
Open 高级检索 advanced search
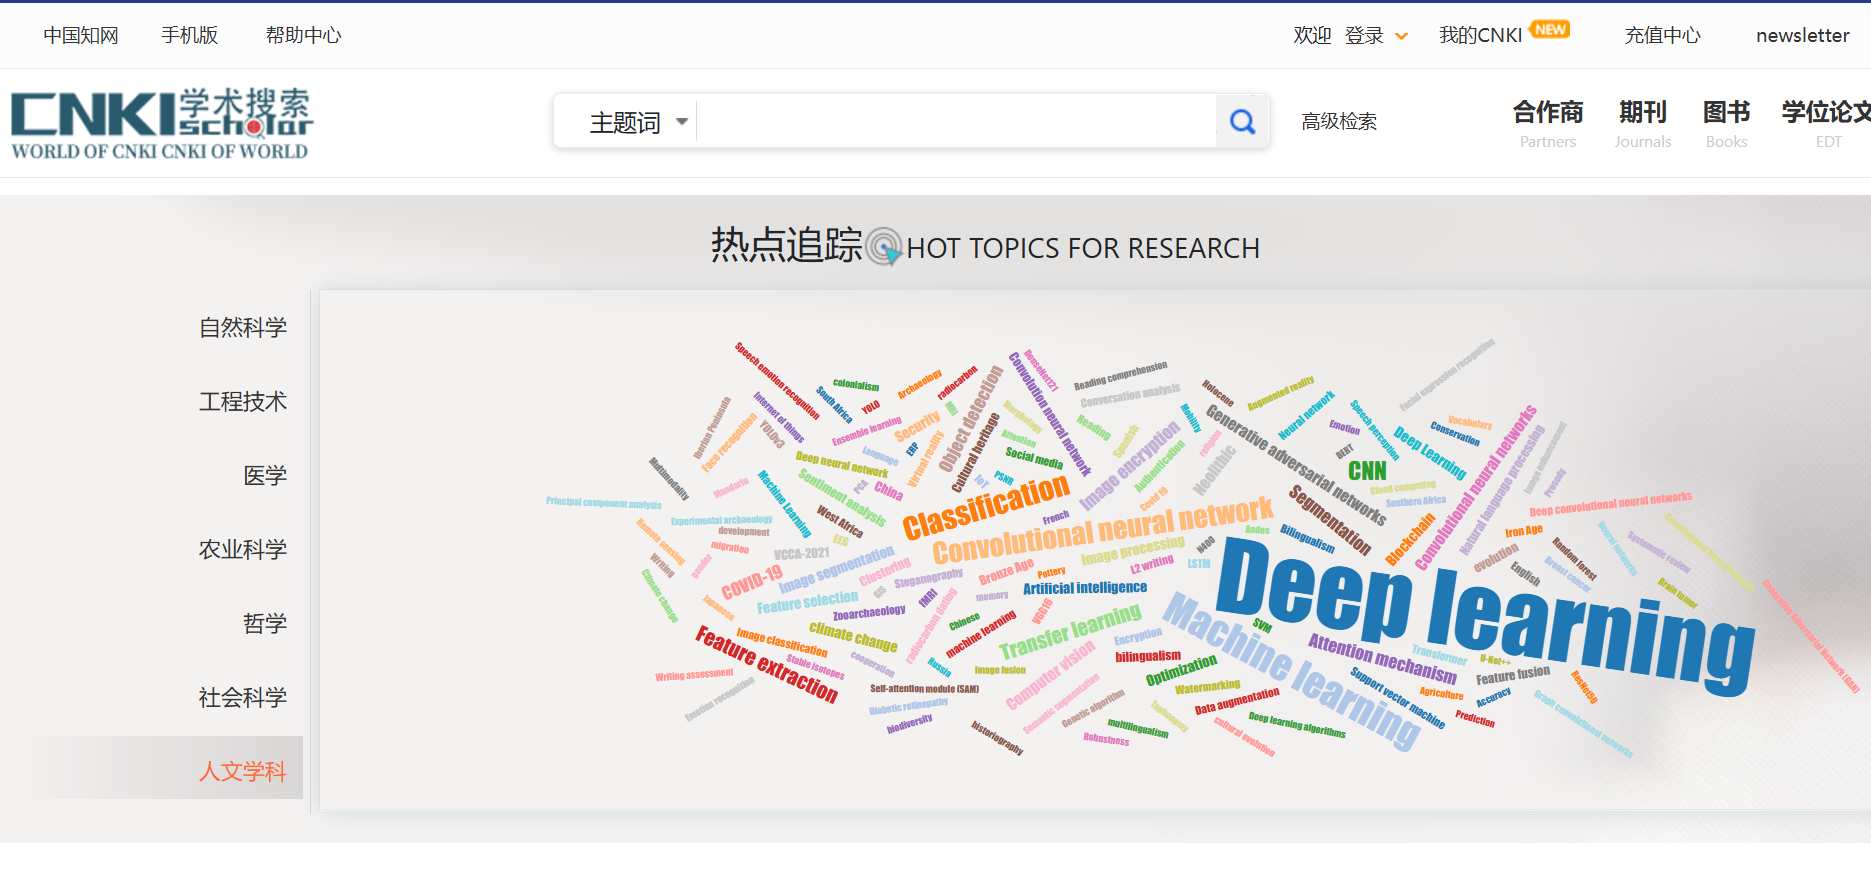(1338, 122)
